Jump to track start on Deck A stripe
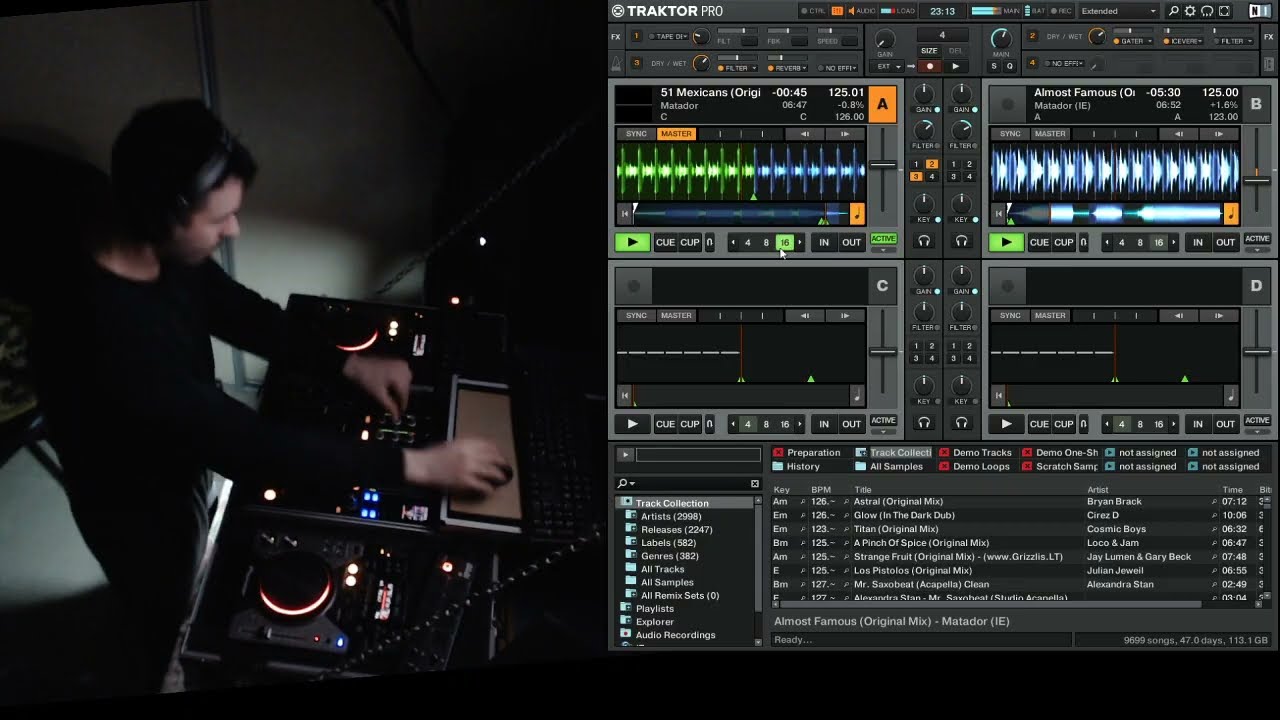 (x=624, y=214)
